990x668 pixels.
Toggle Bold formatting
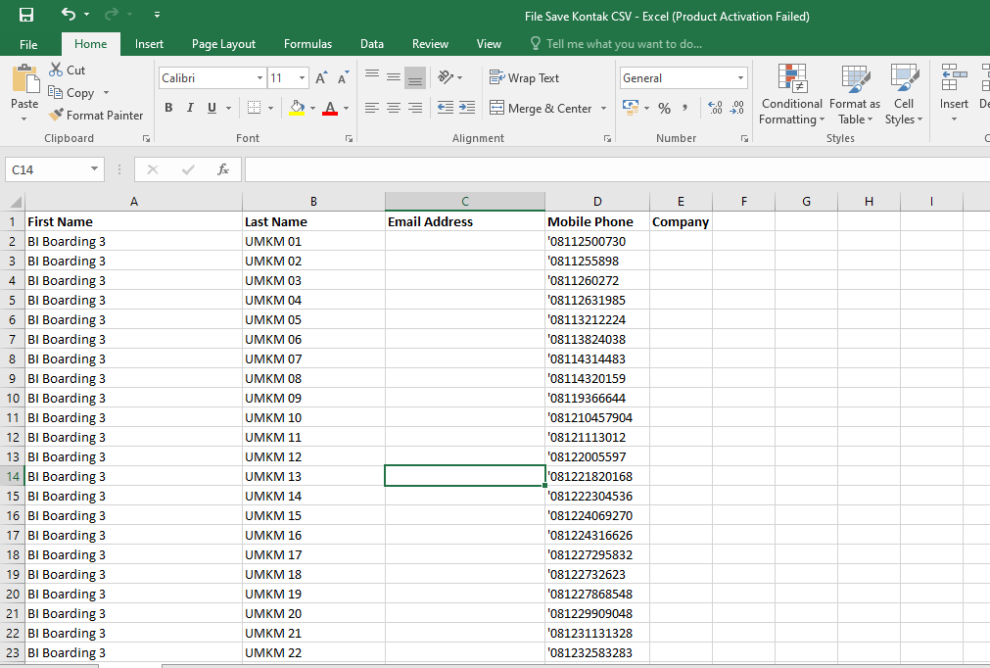168,108
